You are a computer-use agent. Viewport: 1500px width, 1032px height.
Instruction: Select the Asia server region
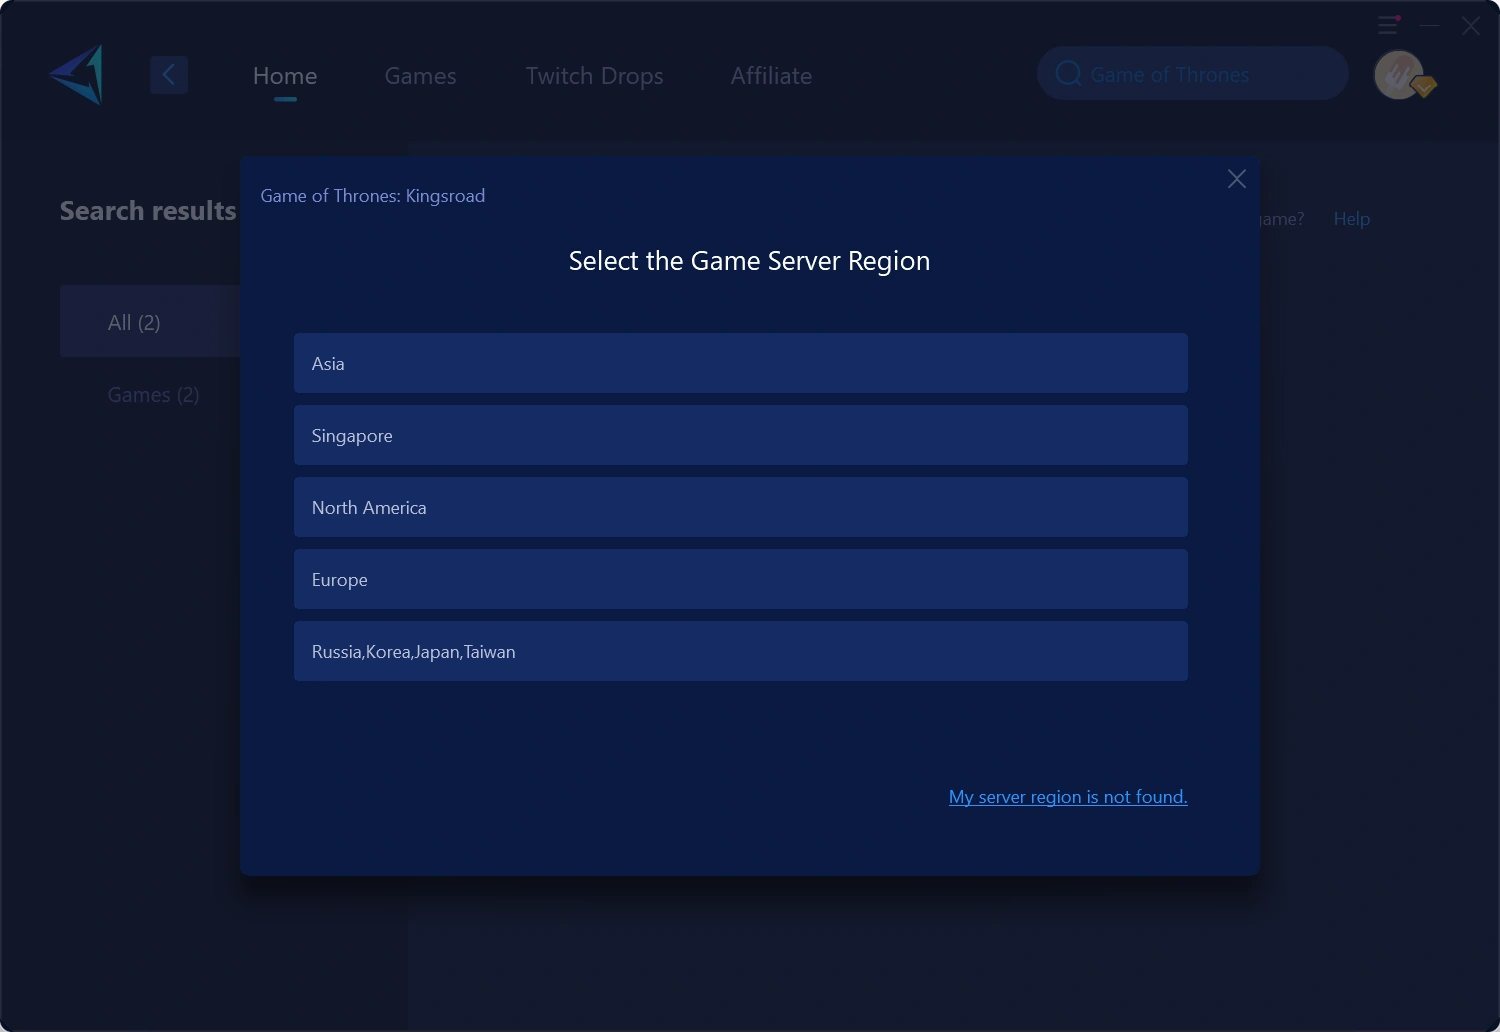741,363
